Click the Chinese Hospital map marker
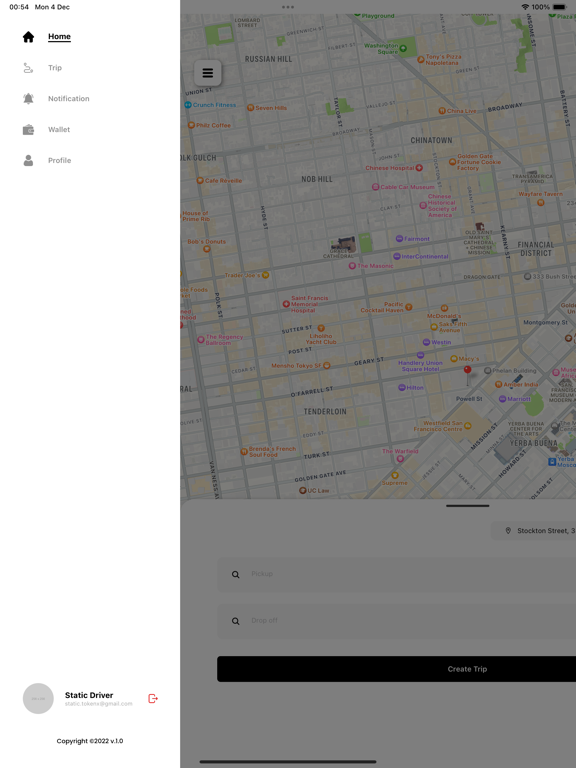This screenshot has height=768, width=576. pyautogui.click(x=419, y=168)
